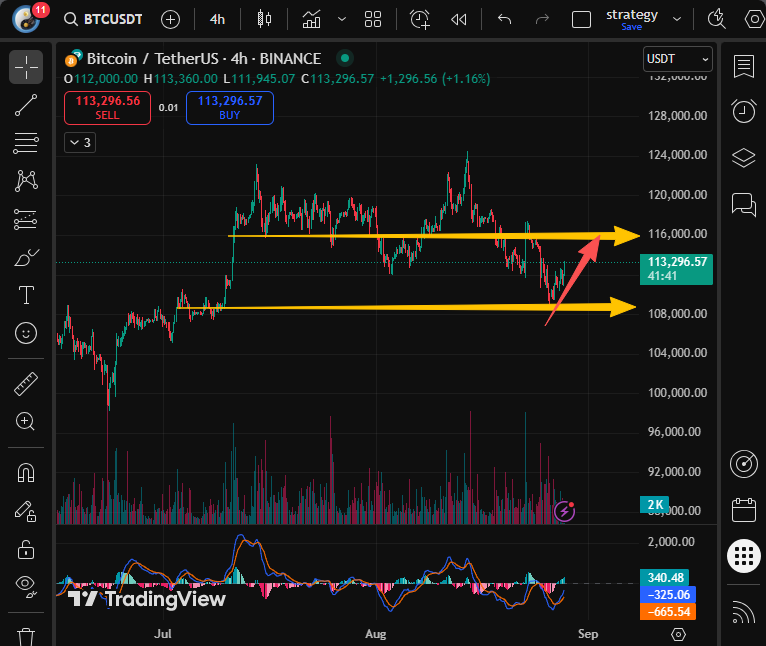Open the Chats speech bubble panel

(x=744, y=204)
